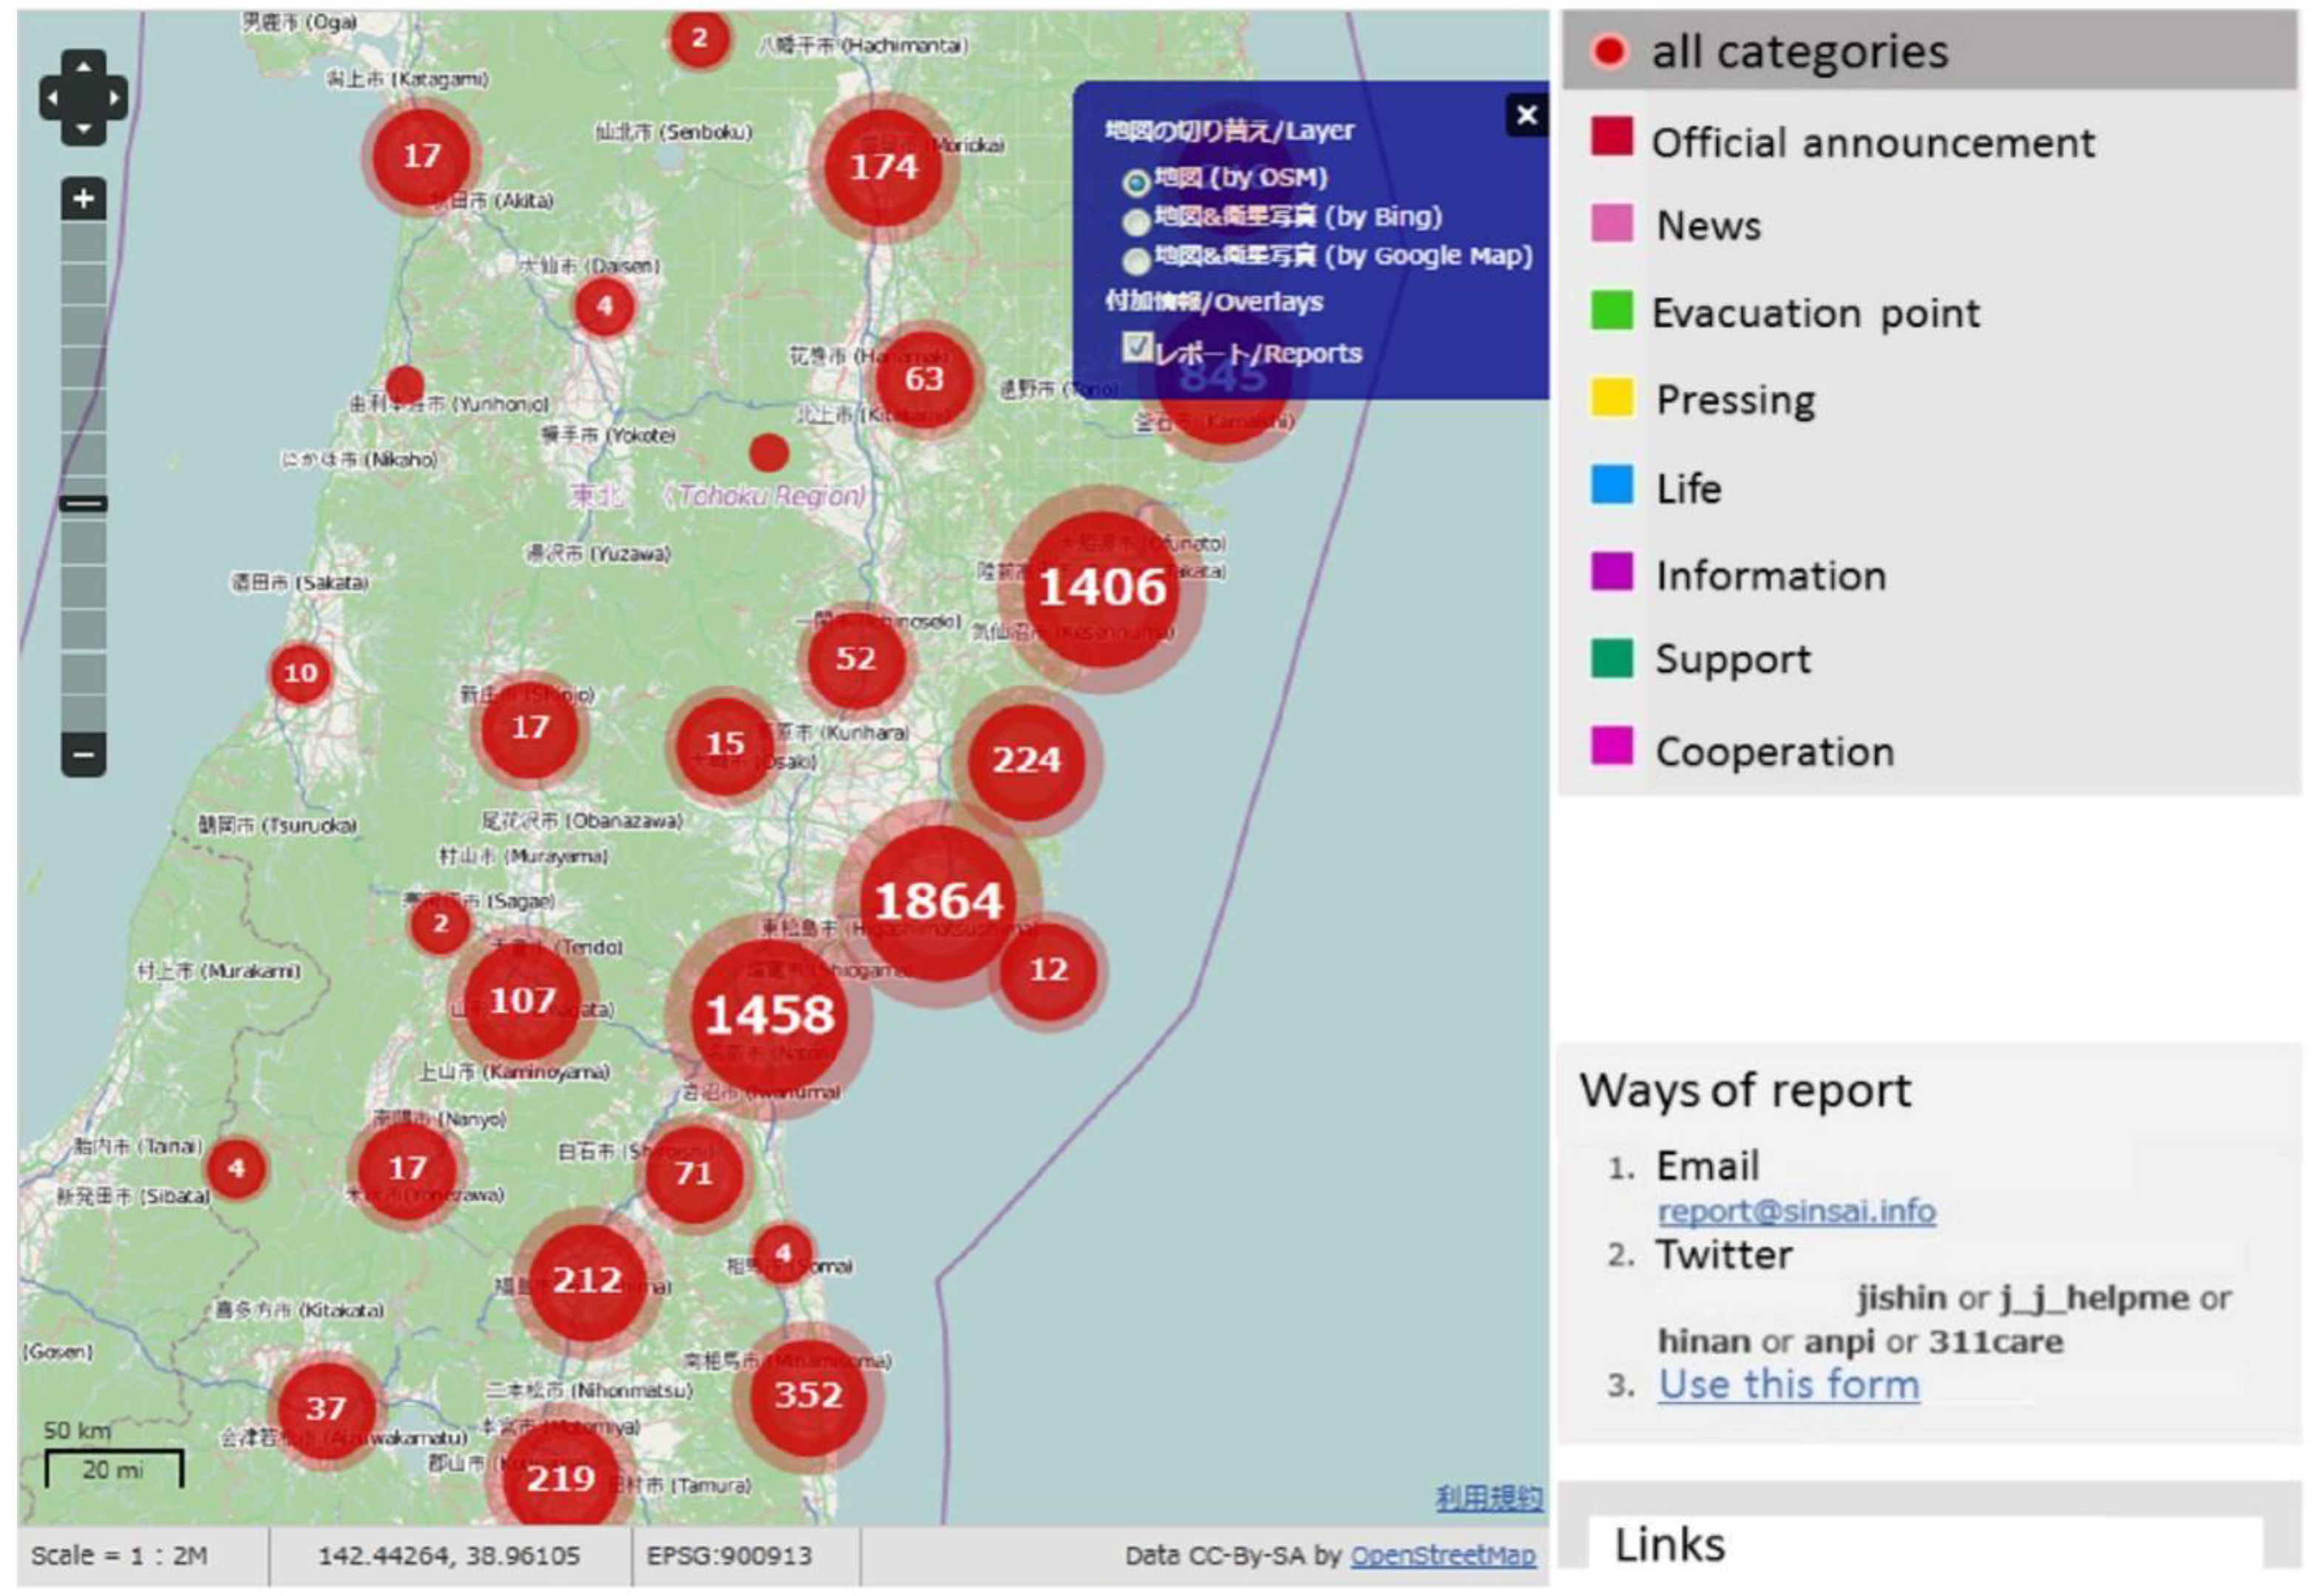Toggle the Reports overlay checkbox
This screenshot has width=2313, height=1596.
(1136, 347)
